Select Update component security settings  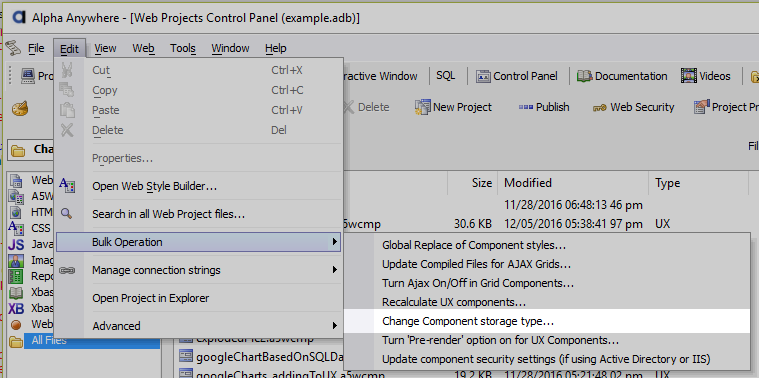click(x=546, y=359)
